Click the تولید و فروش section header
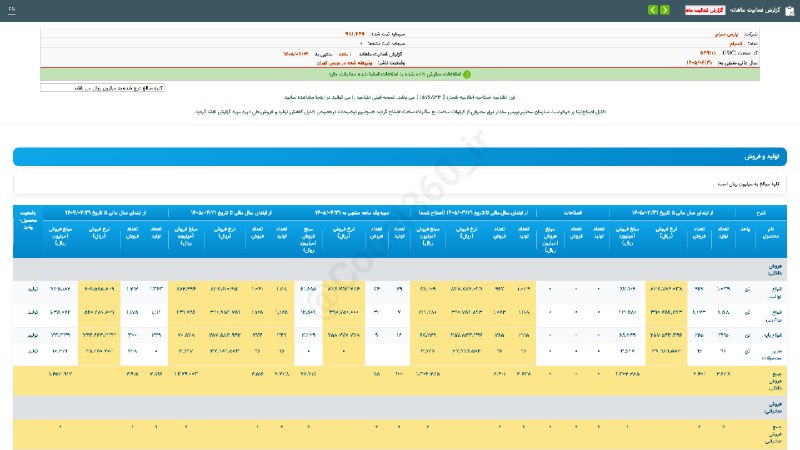Image resolution: width=800 pixels, height=450 pixels. [399, 157]
